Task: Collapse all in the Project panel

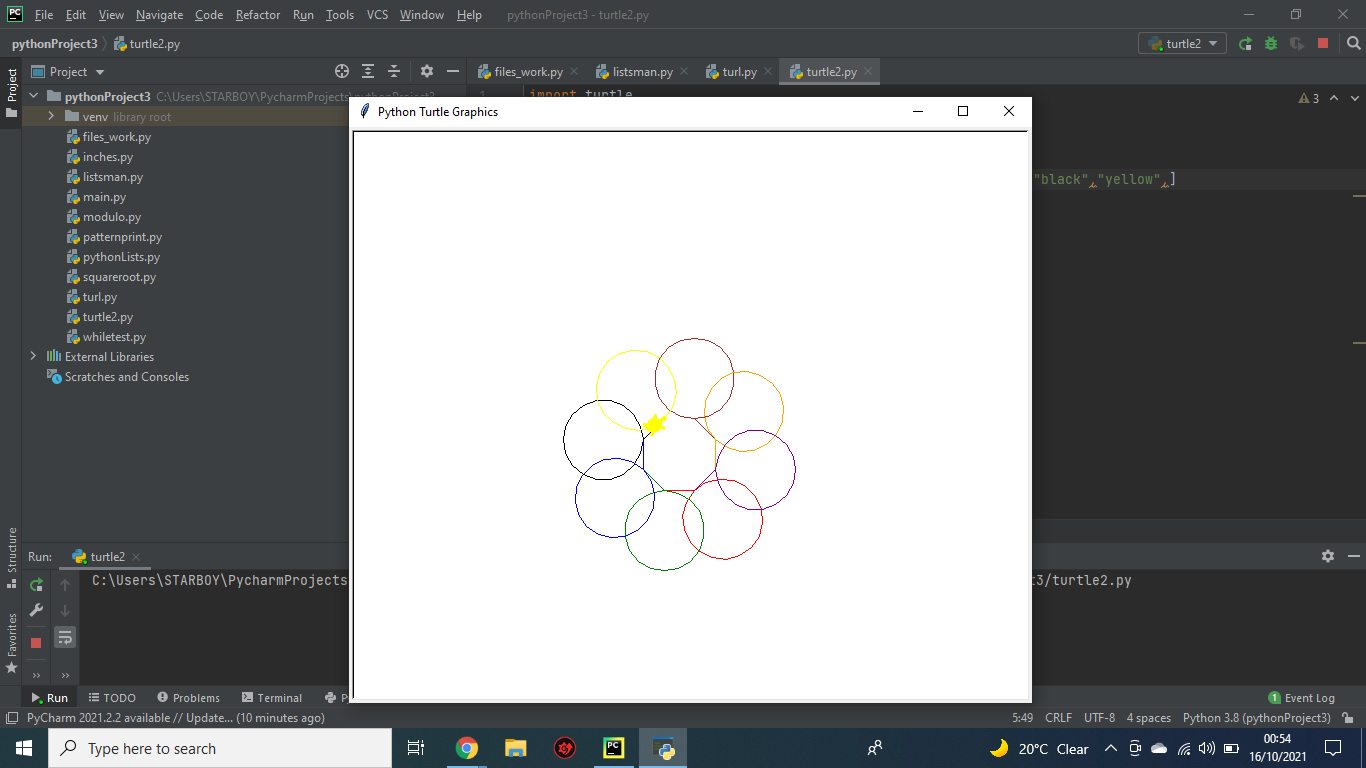Action: (394, 72)
